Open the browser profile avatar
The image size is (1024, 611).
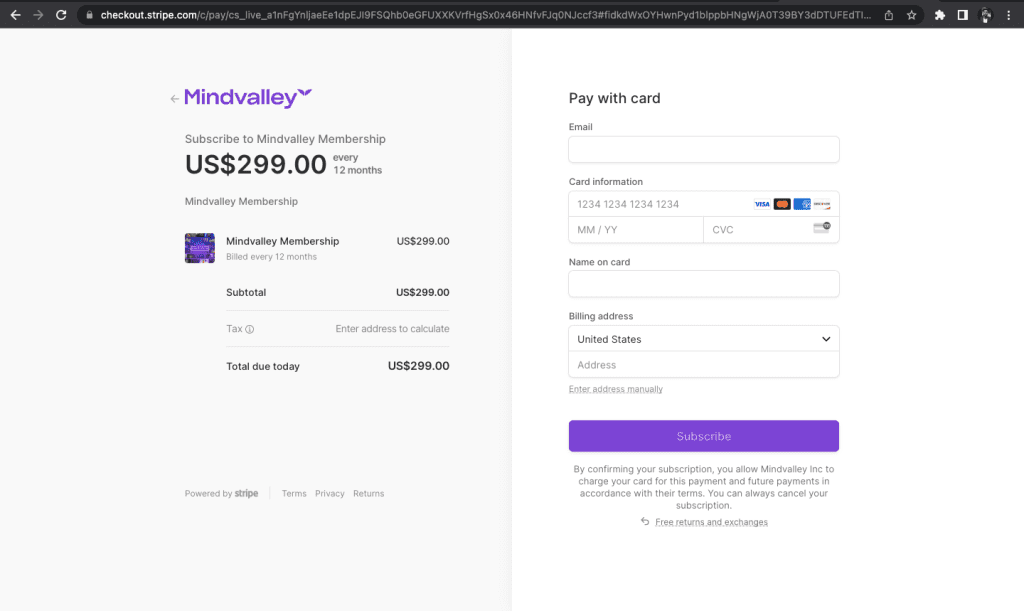pos(986,15)
